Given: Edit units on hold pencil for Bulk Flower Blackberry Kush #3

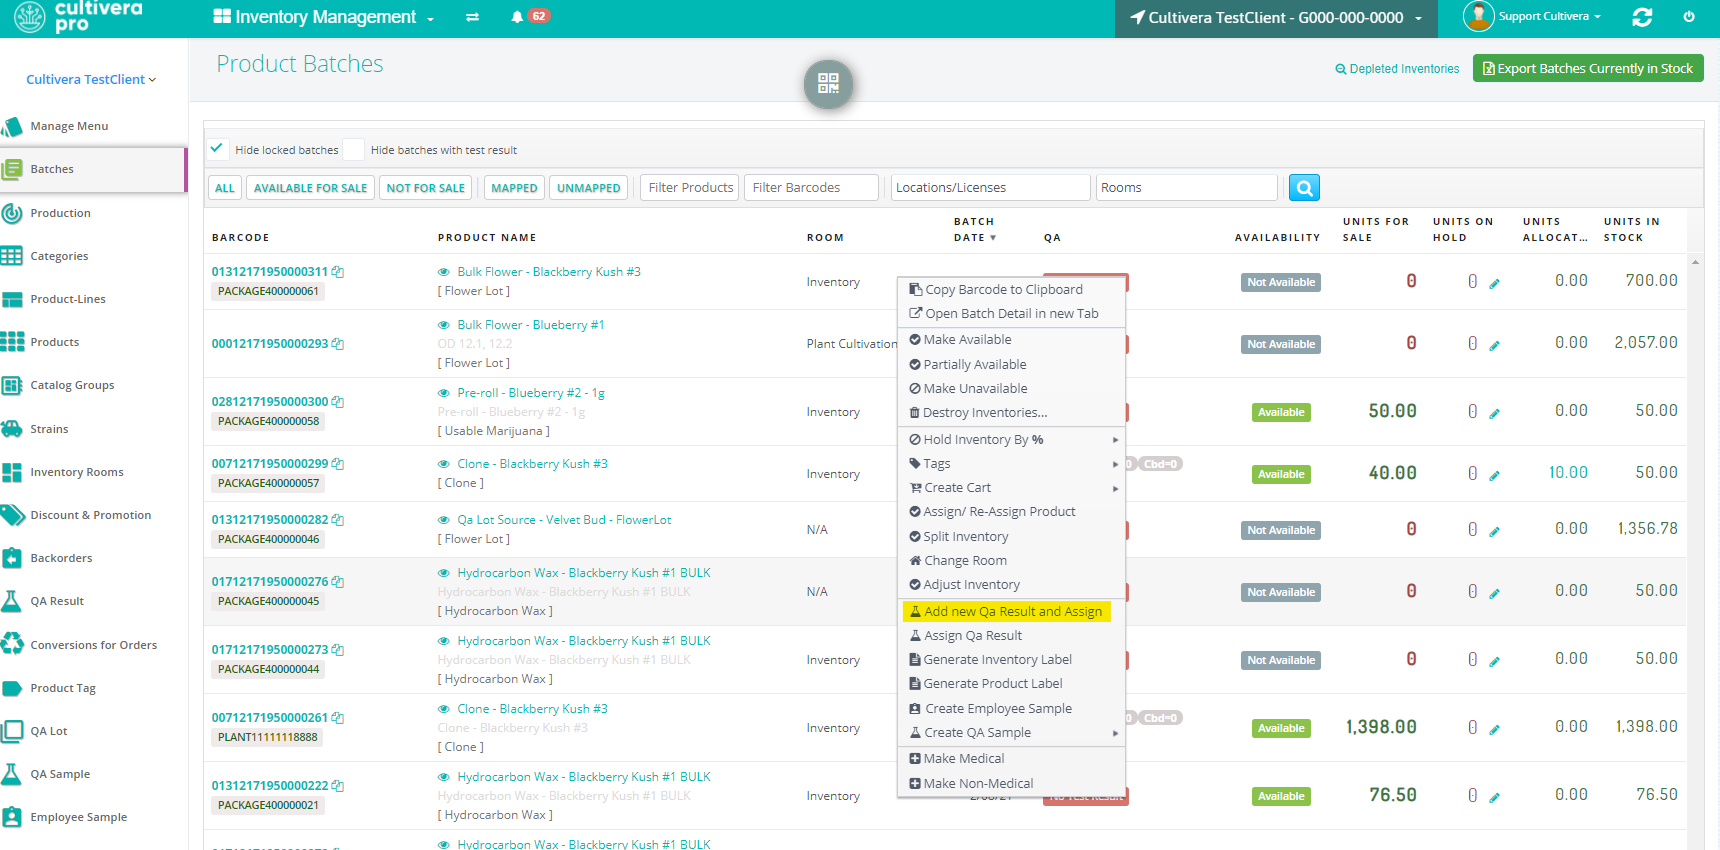Looking at the screenshot, I should tap(1494, 284).
